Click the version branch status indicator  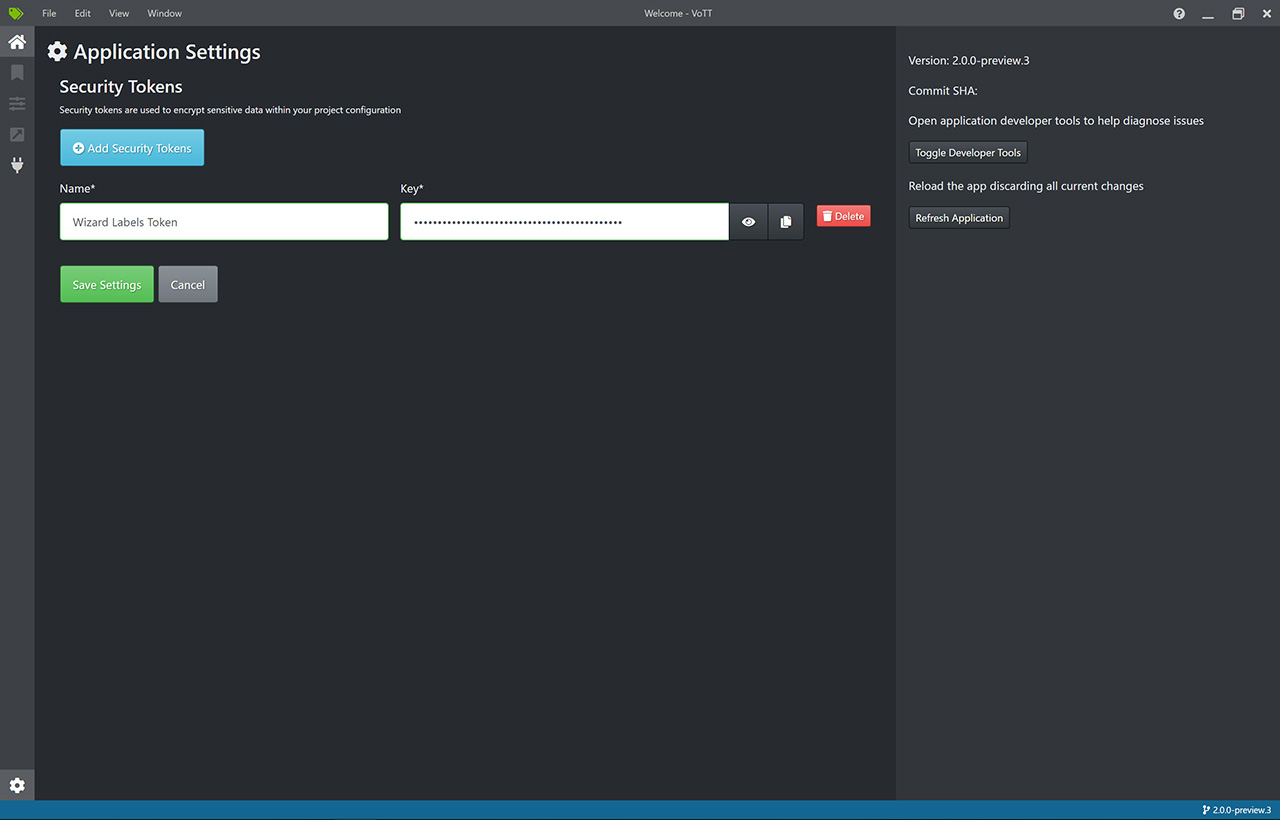(x=1236, y=810)
